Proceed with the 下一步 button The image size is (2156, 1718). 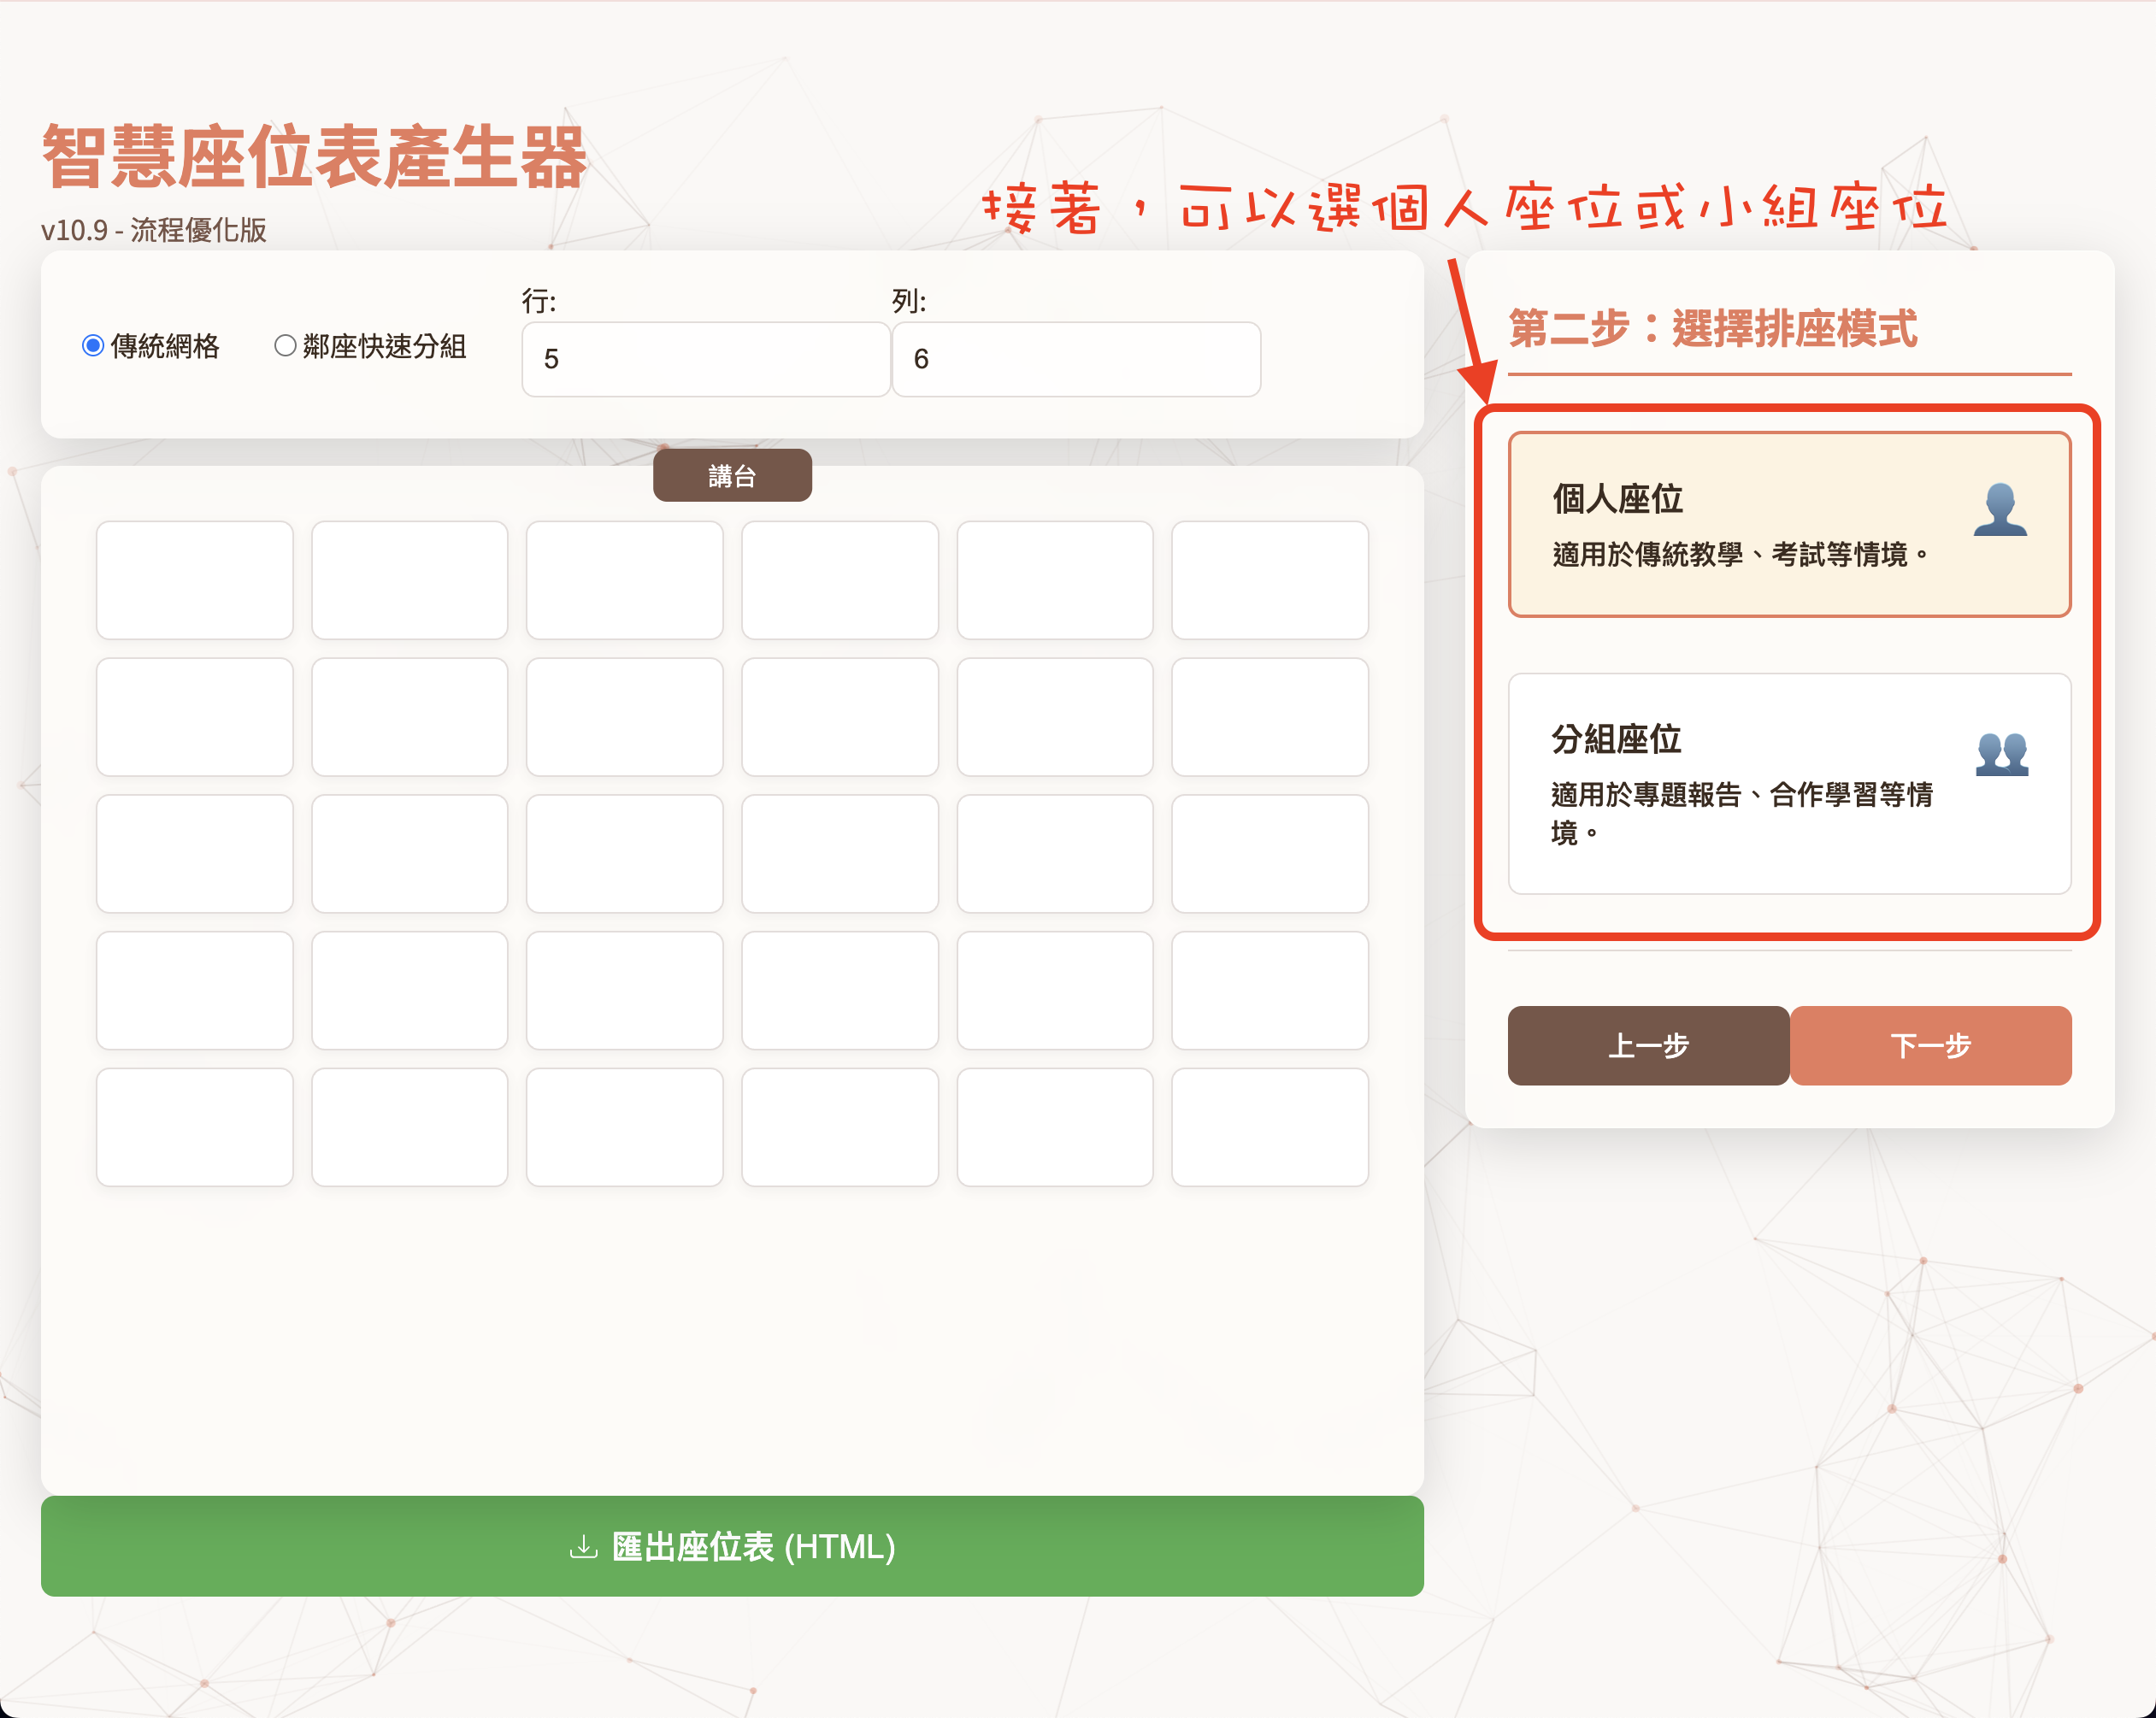pos(1931,1045)
